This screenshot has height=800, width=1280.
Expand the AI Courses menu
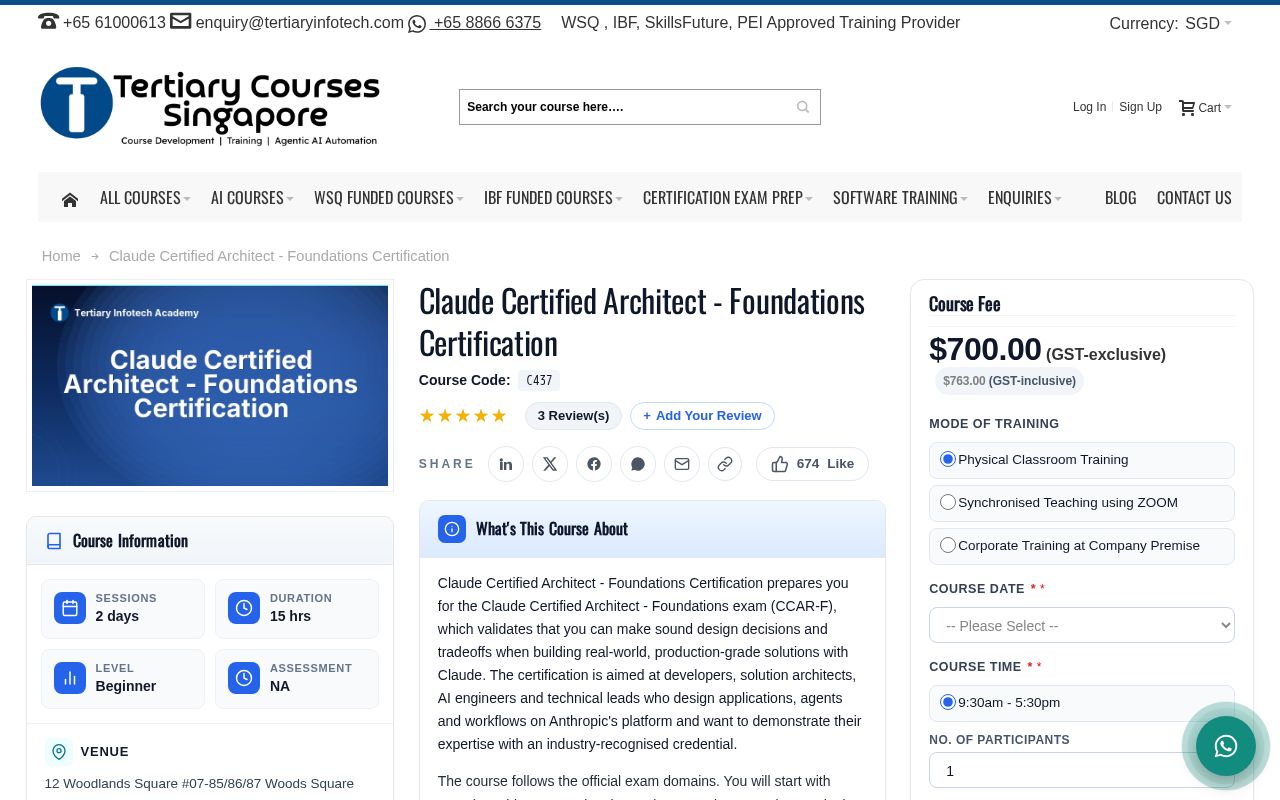(252, 198)
